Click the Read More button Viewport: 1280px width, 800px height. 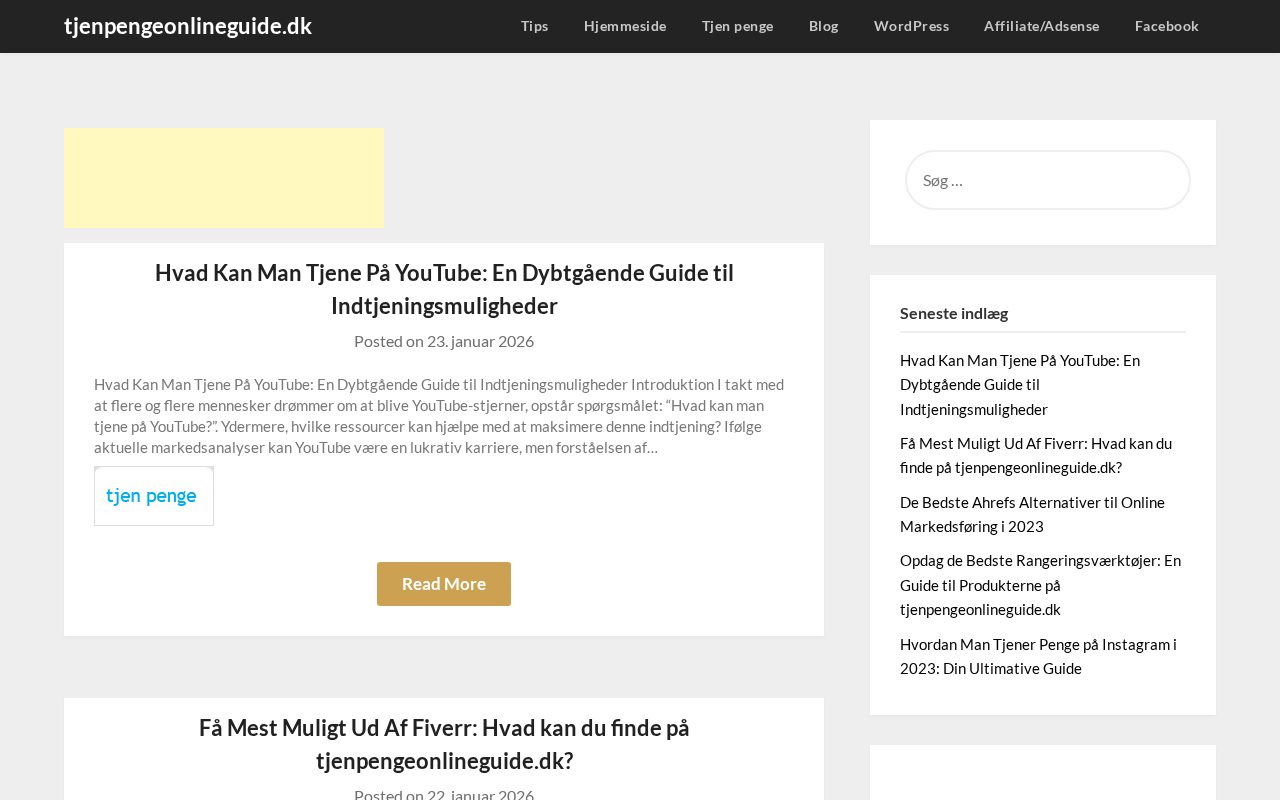[444, 584]
